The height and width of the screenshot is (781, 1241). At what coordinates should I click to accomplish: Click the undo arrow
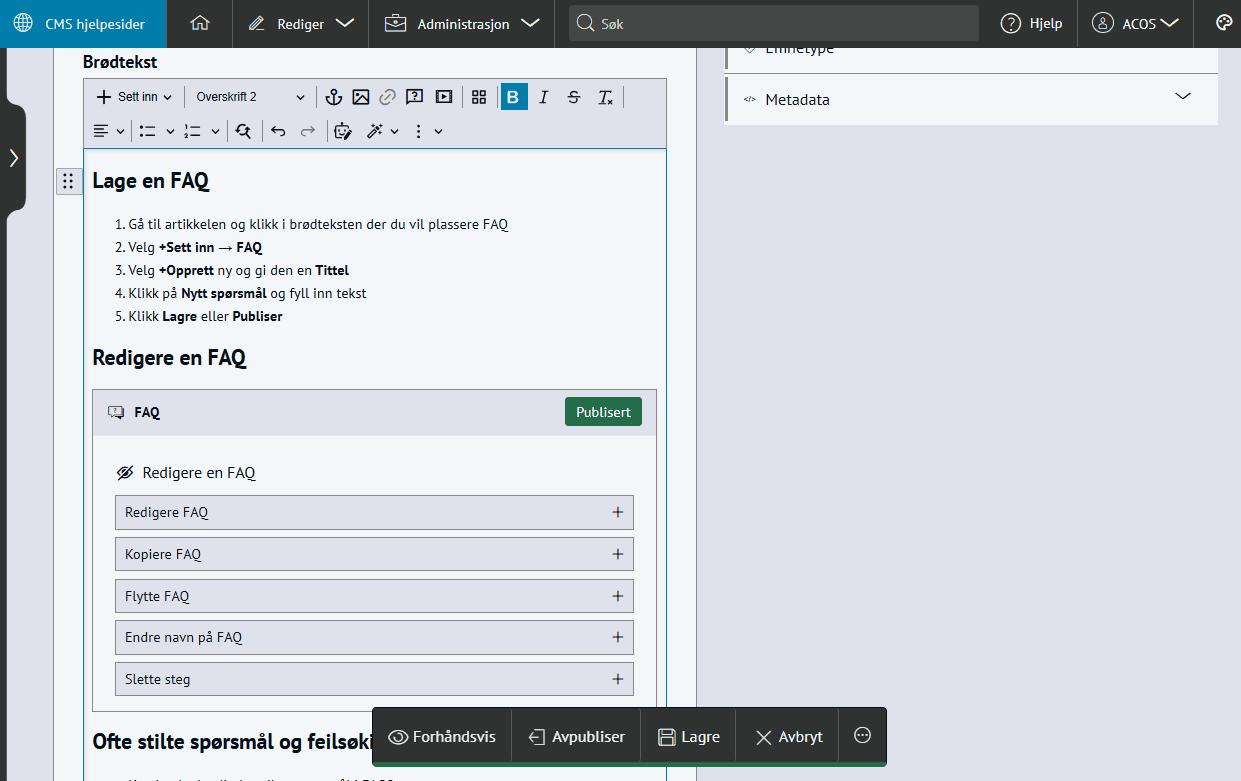point(278,131)
